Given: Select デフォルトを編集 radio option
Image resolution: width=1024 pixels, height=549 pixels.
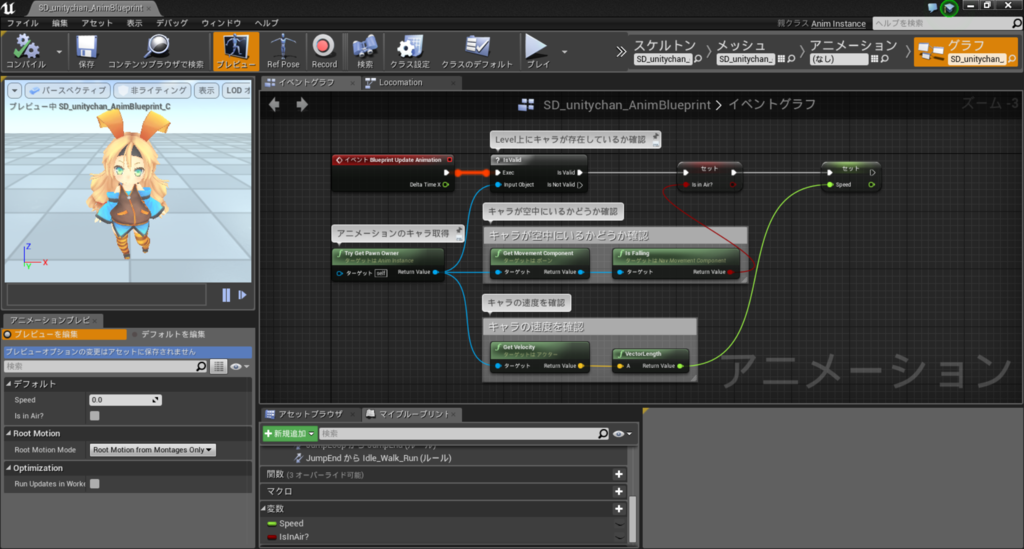Looking at the screenshot, I should click(x=168, y=334).
